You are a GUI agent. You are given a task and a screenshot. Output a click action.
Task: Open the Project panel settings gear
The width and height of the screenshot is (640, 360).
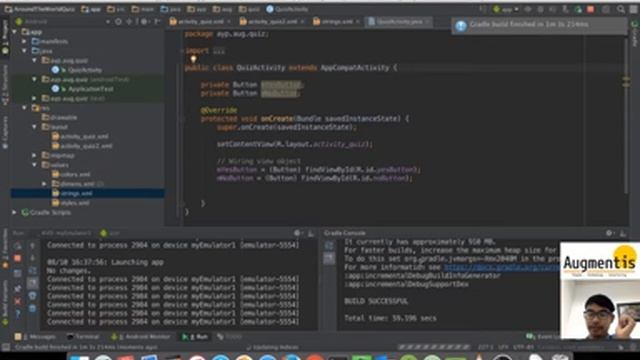tap(144, 21)
